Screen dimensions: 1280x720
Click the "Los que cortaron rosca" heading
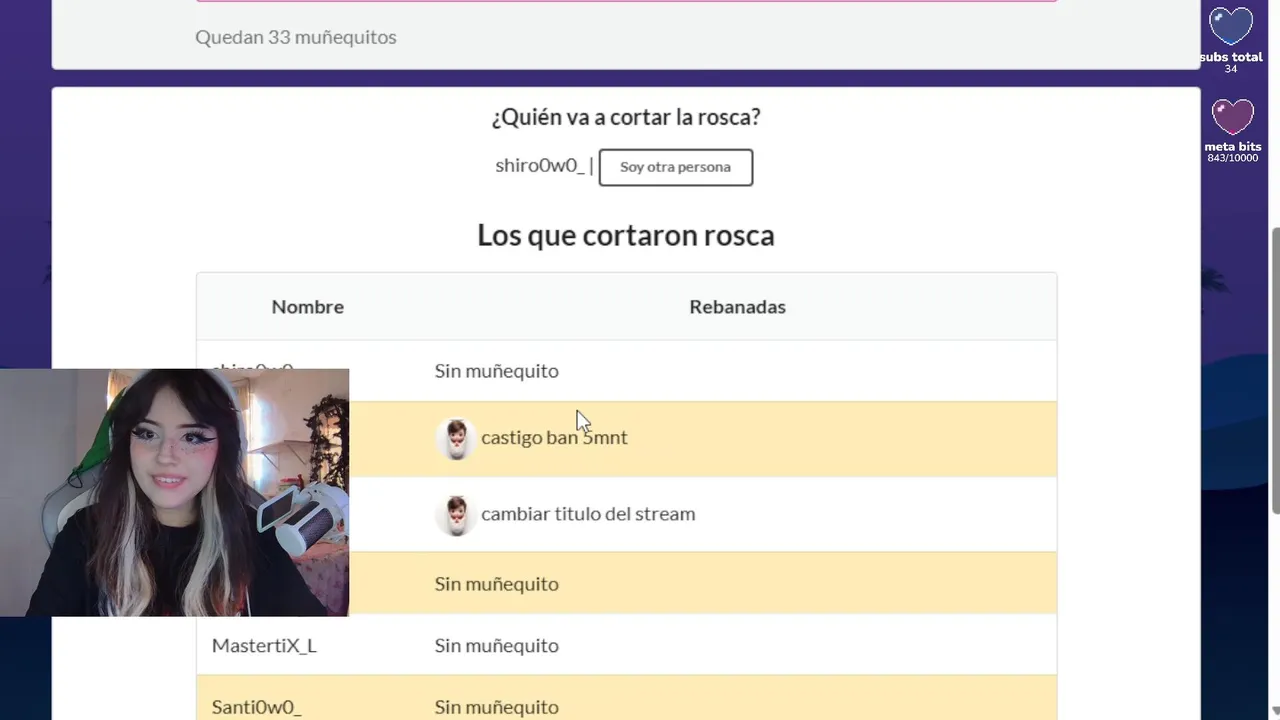[625, 235]
